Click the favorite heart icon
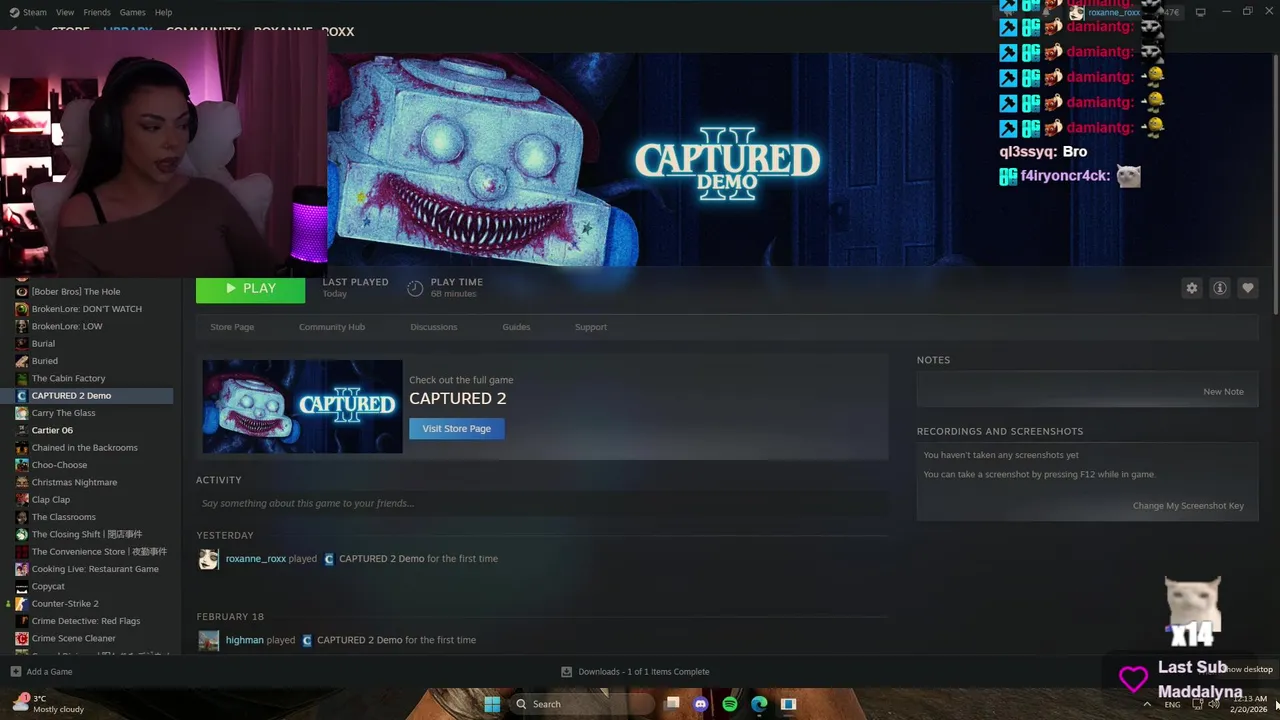The width and height of the screenshot is (1280, 720). pyautogui.click(x=1248, y=288)
